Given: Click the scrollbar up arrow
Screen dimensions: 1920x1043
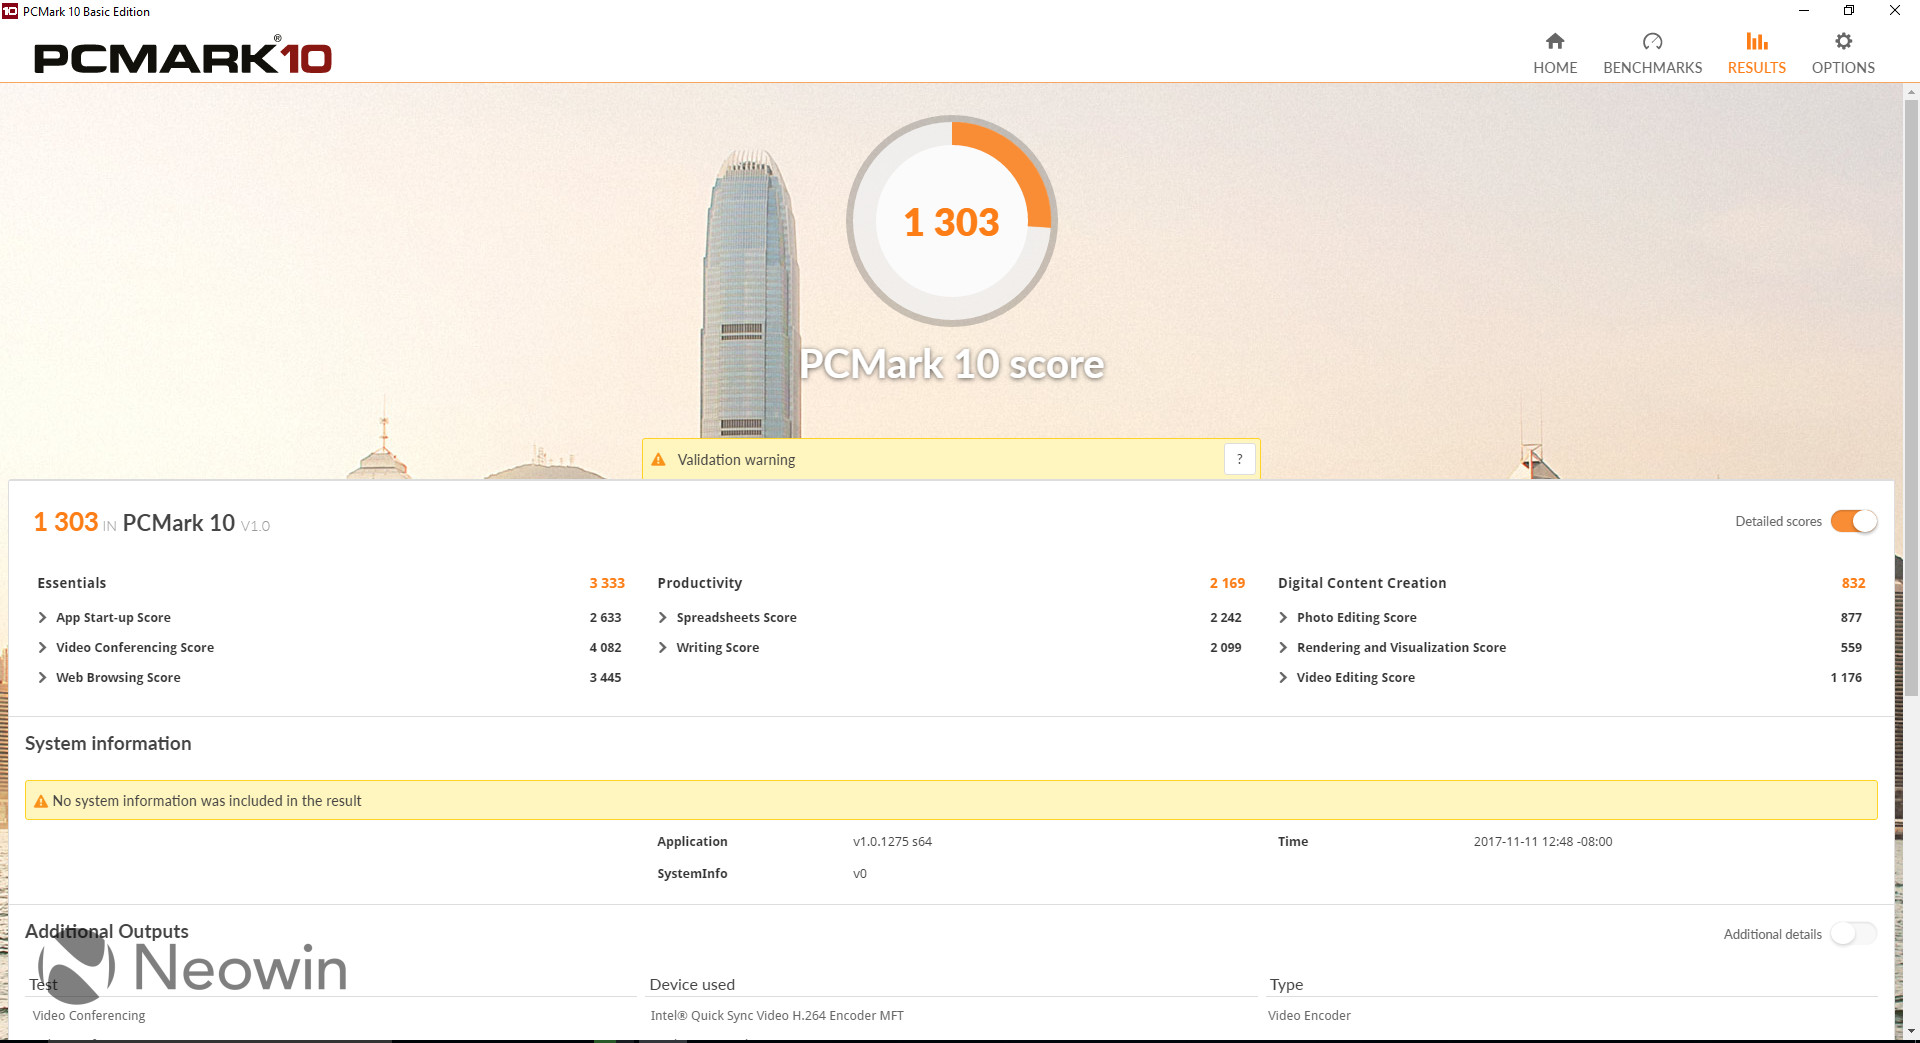Looking at the screenshot, I should [1911, 92].
